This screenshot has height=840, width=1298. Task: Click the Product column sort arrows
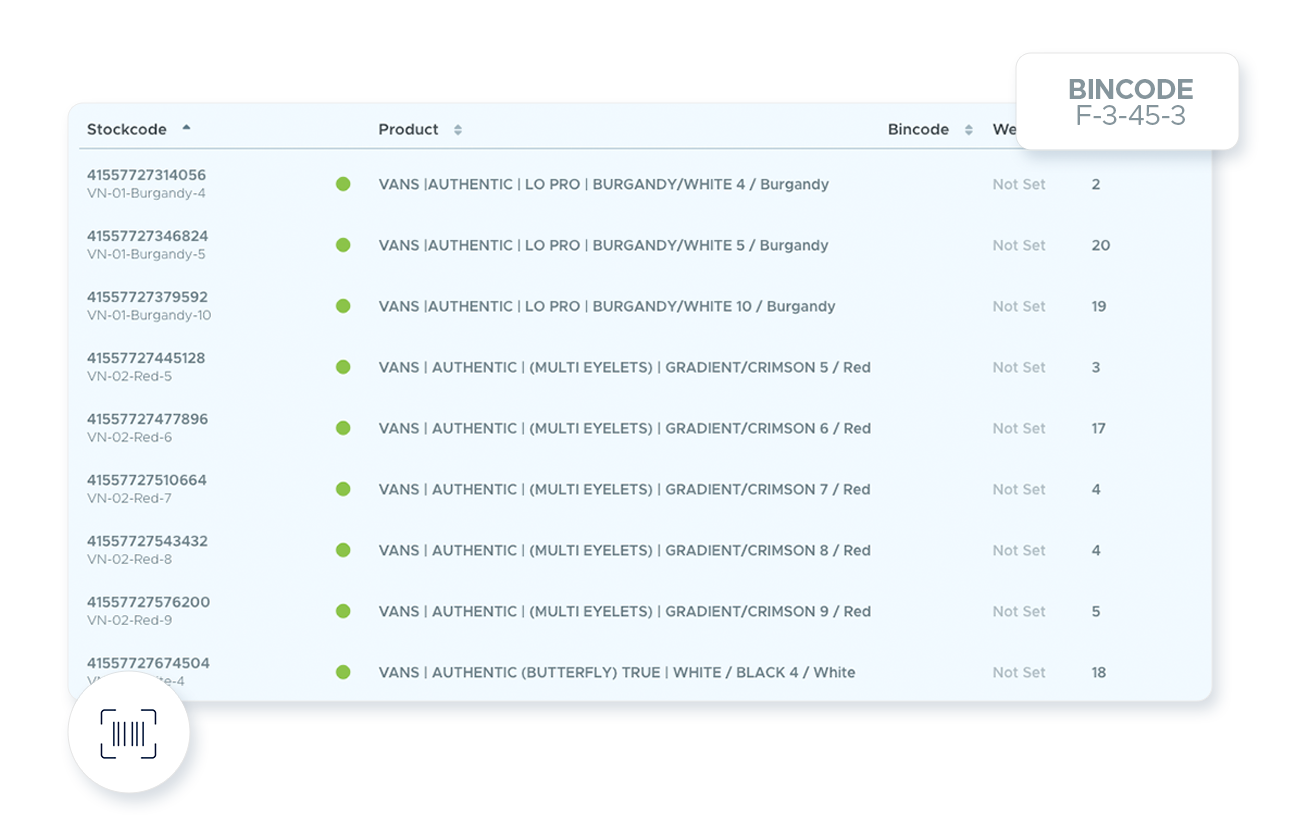pyautogui.click(x=458, y=130)
